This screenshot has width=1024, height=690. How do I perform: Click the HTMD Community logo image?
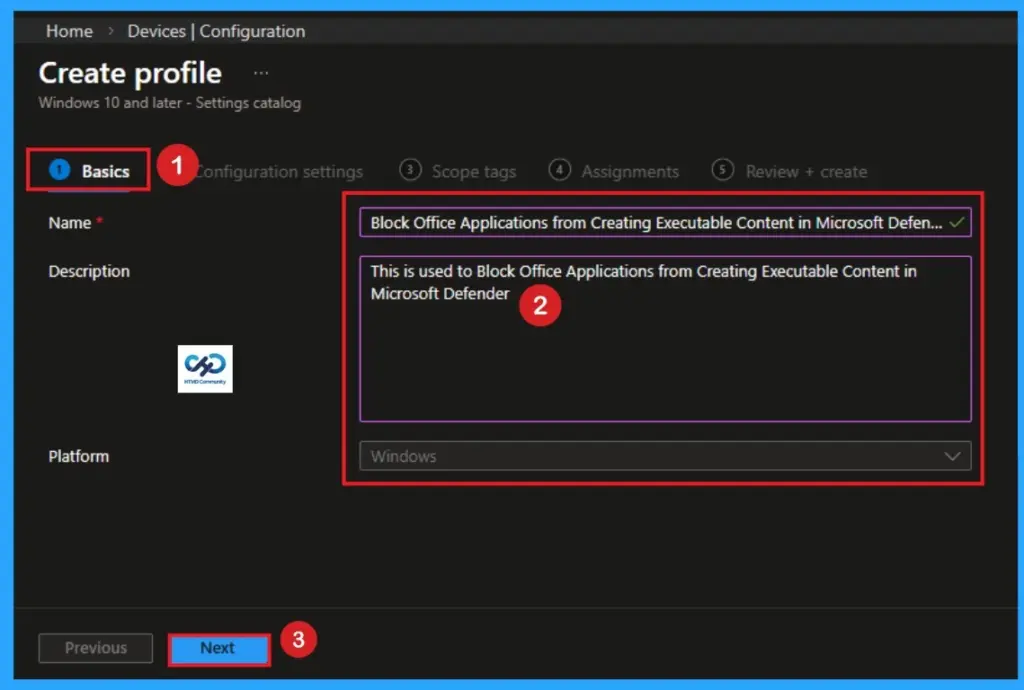pos(205,368)
